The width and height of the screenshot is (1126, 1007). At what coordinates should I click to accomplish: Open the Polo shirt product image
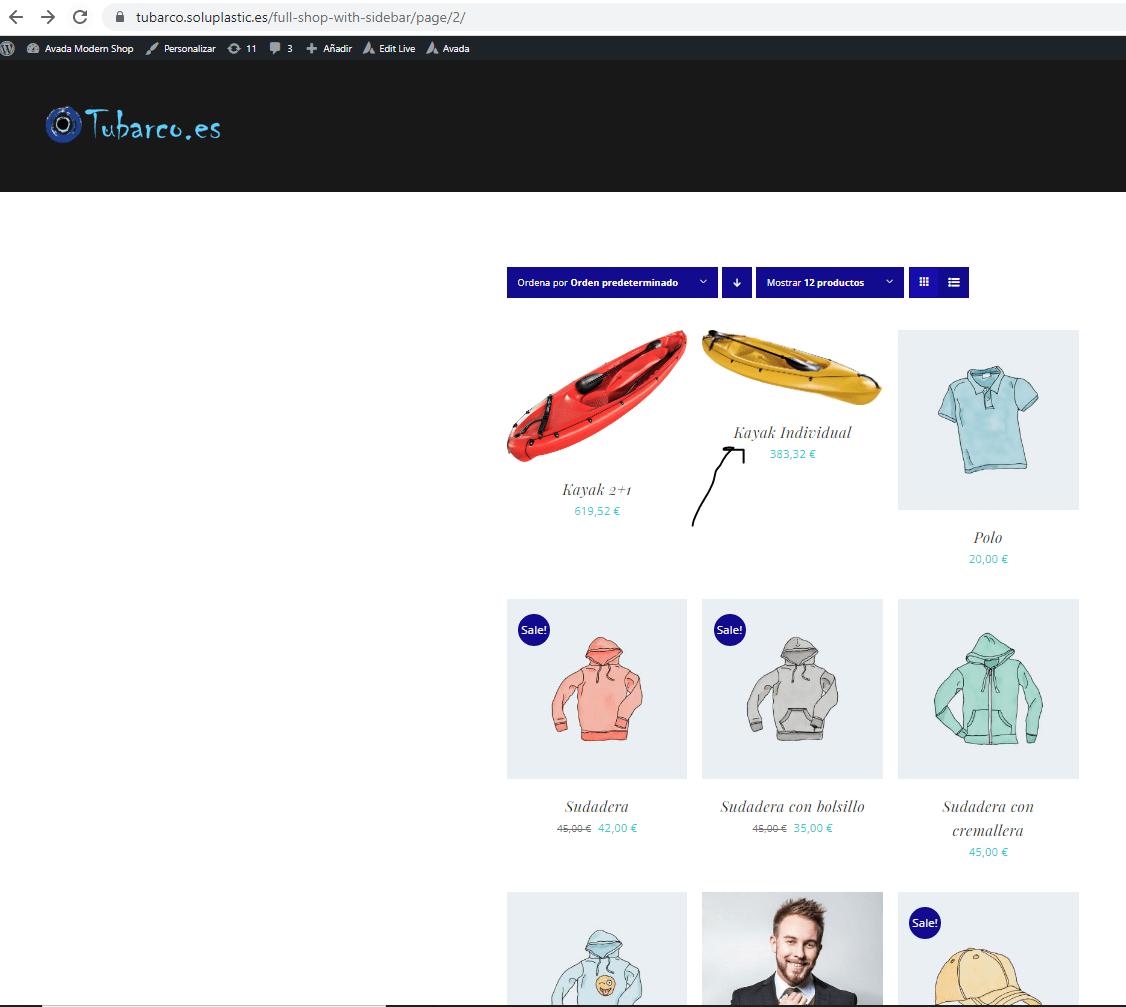988,419
